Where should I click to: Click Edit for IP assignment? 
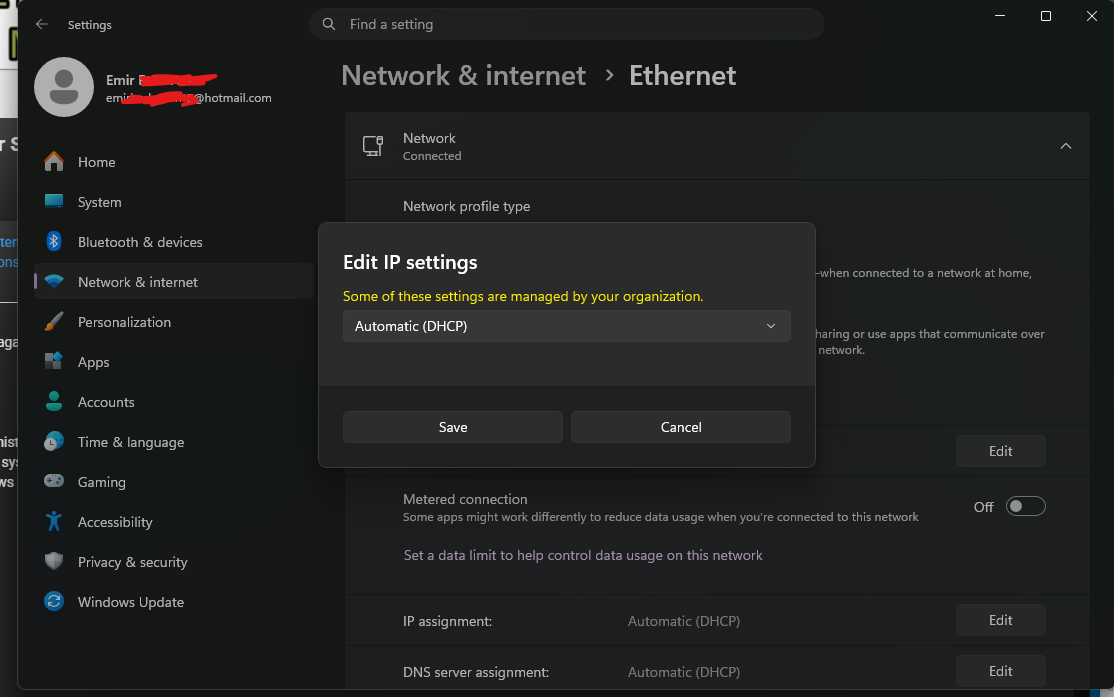(1000, 620)
